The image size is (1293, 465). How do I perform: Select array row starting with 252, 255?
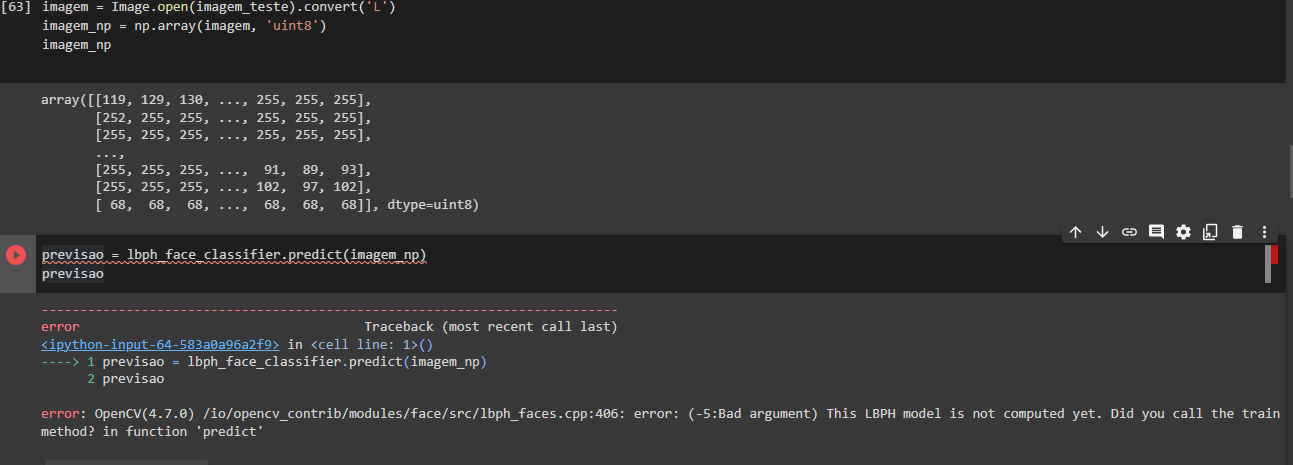tap(233, 118)
